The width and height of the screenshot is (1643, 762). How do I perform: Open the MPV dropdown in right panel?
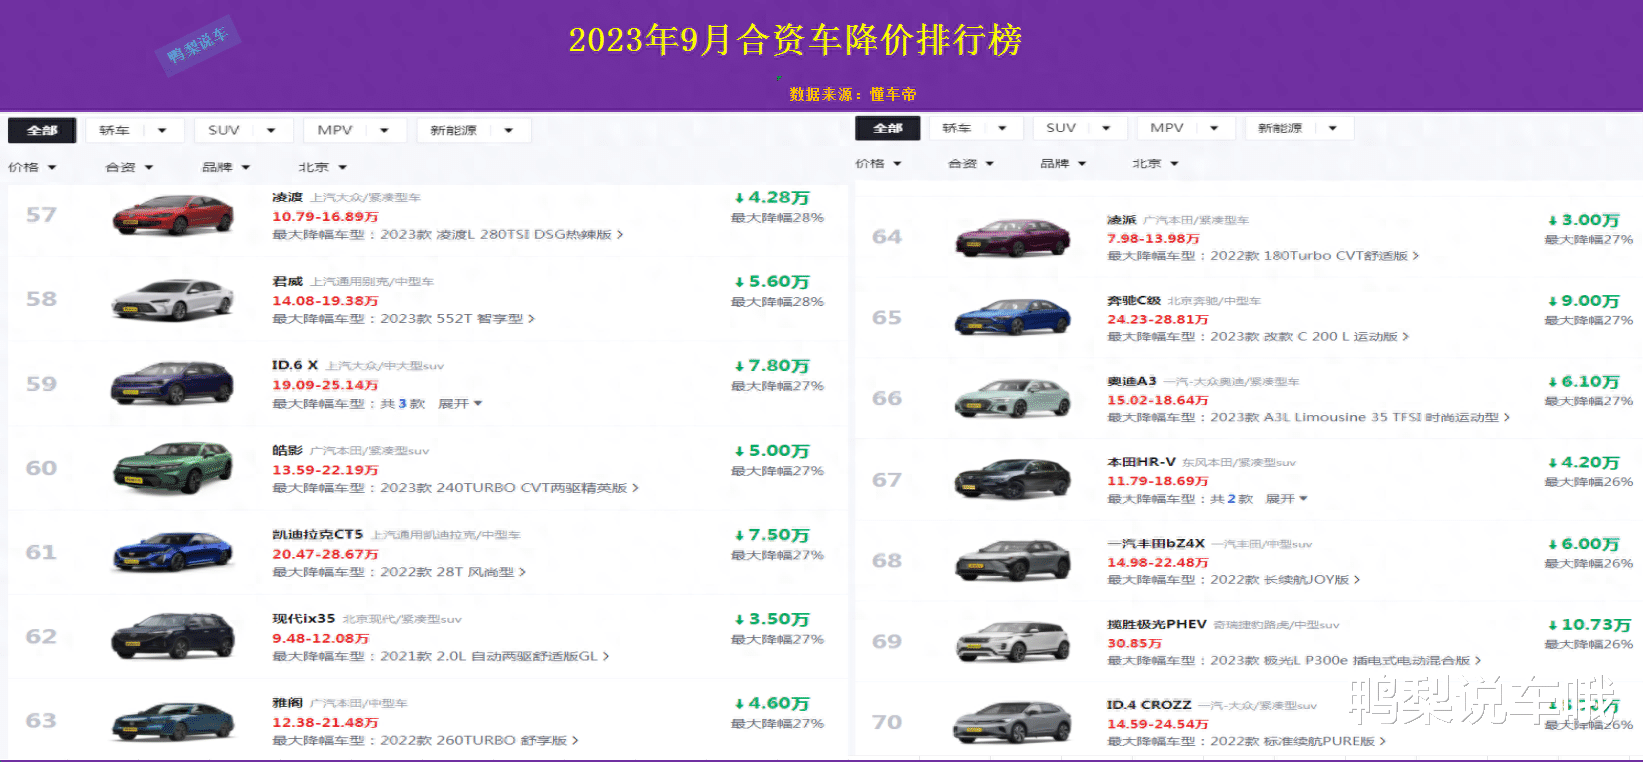click(x=1186, y=128)
